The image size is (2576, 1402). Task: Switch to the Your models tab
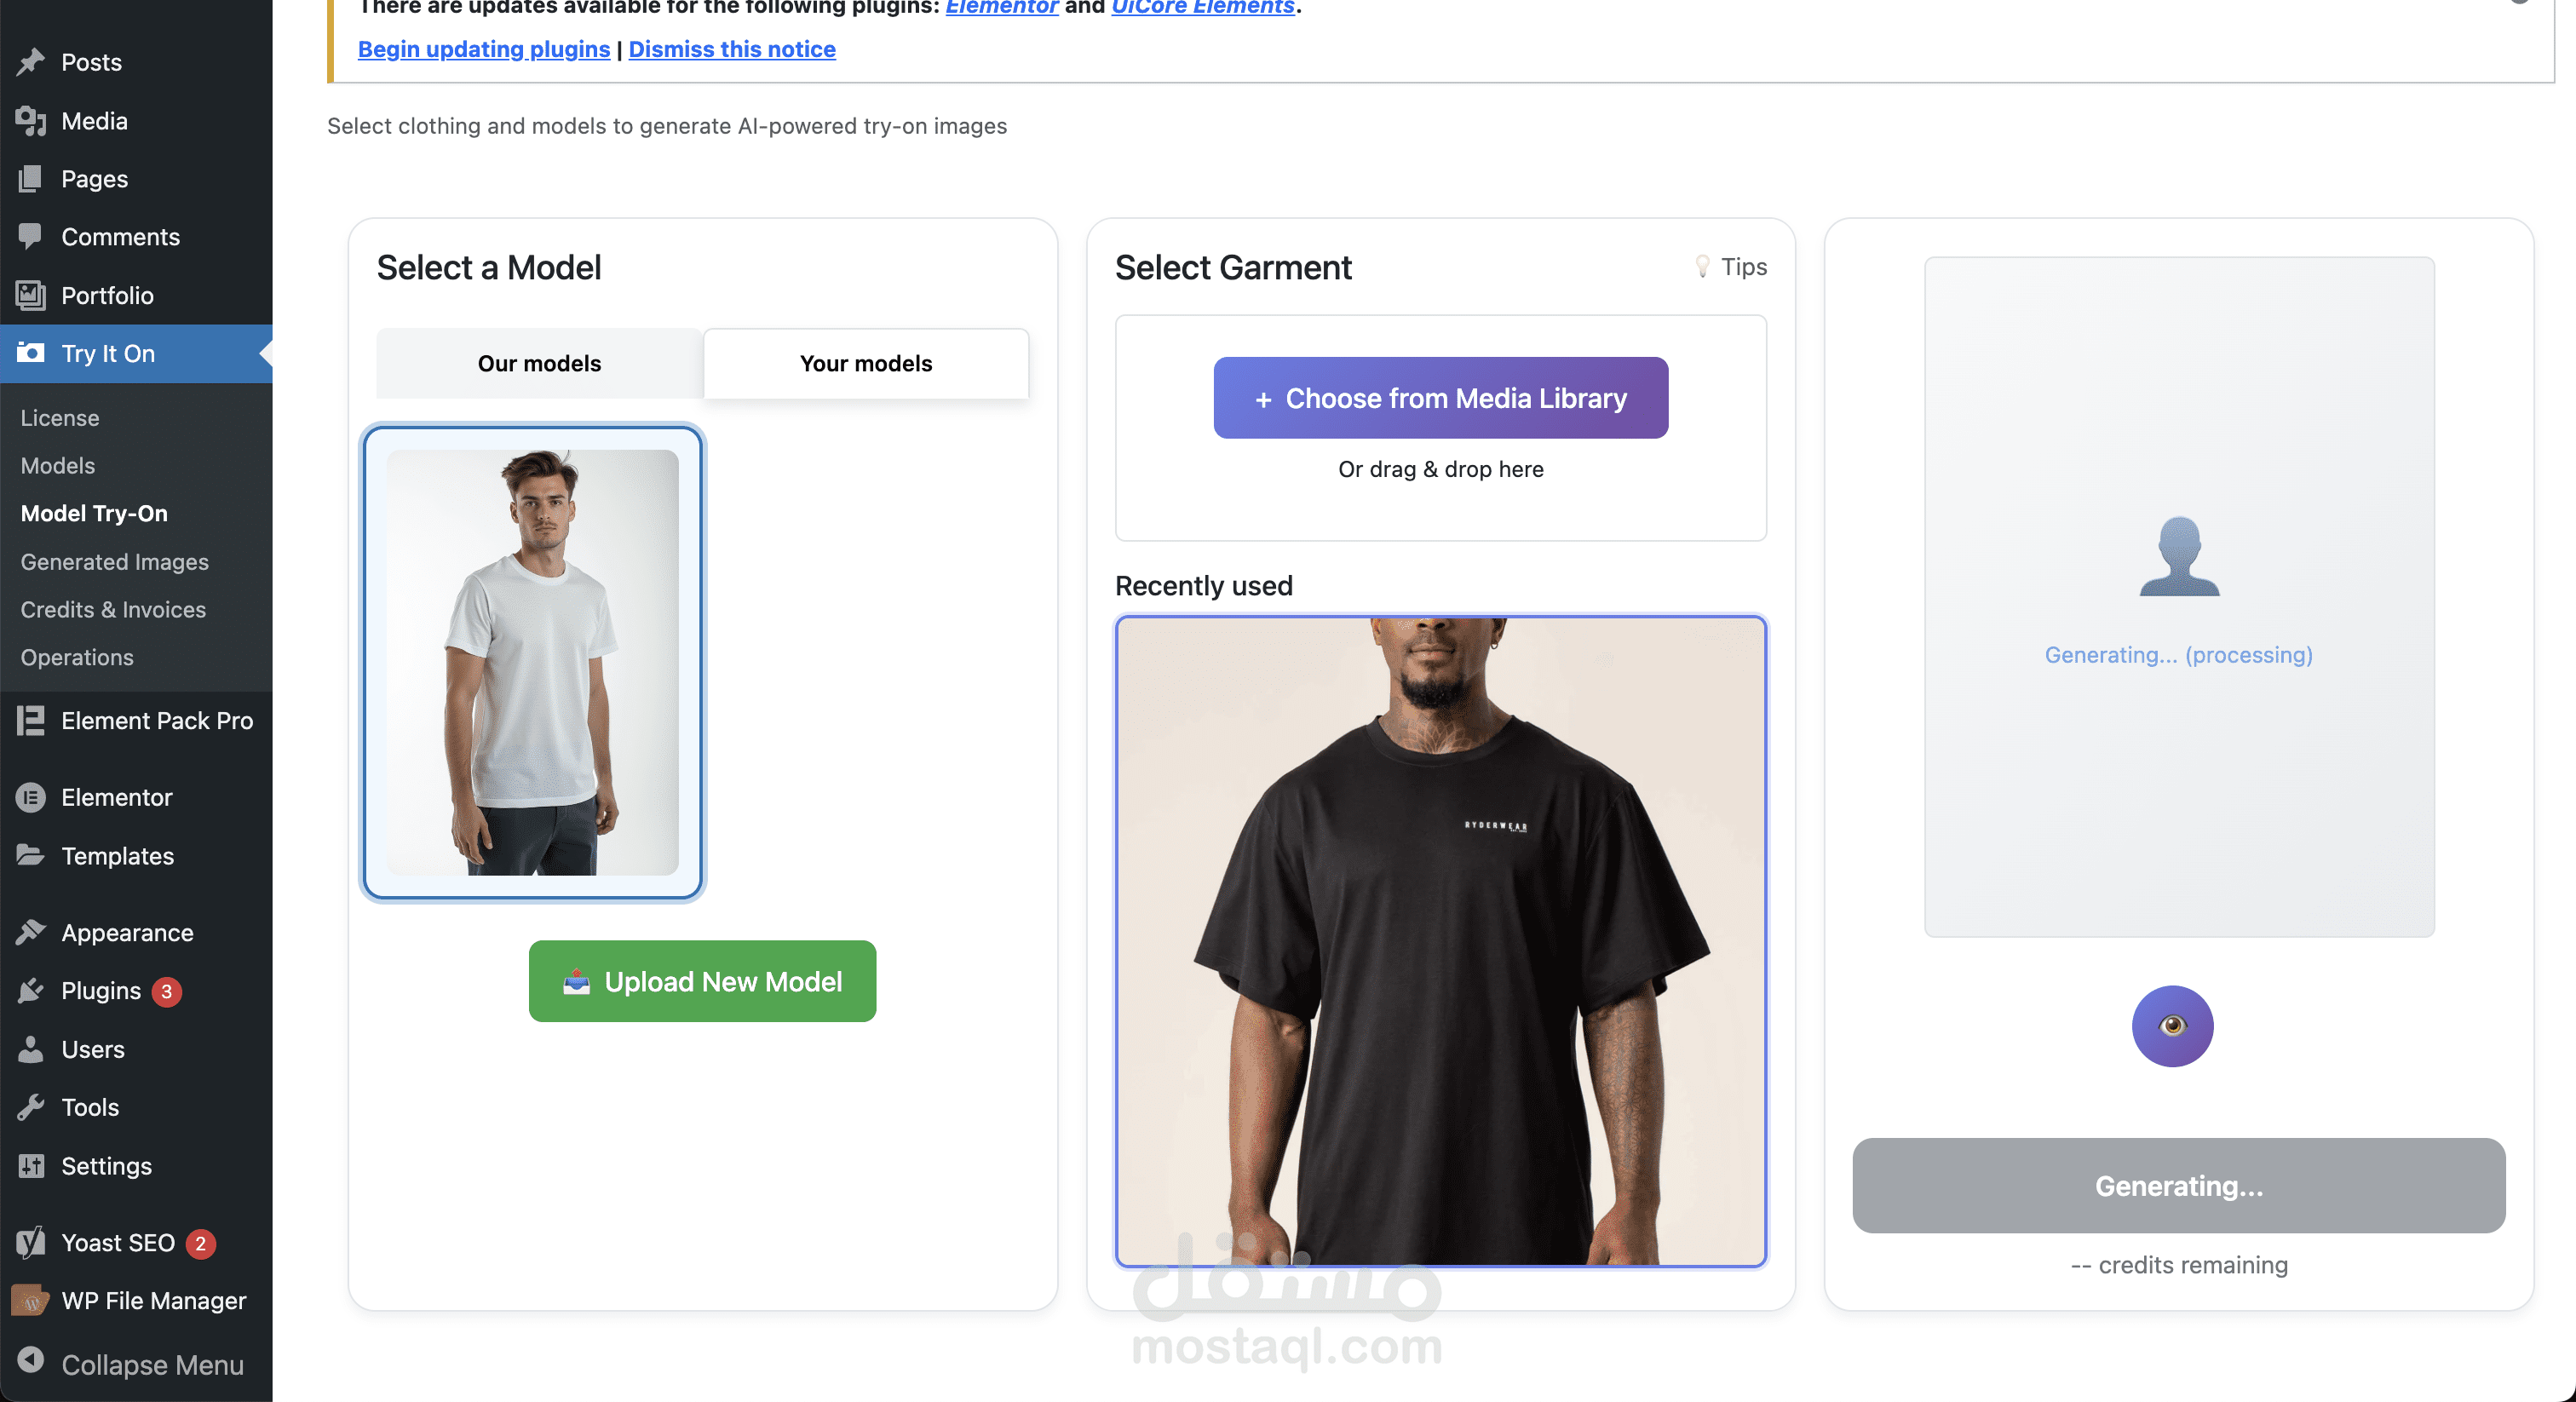[x=866, y=364]
